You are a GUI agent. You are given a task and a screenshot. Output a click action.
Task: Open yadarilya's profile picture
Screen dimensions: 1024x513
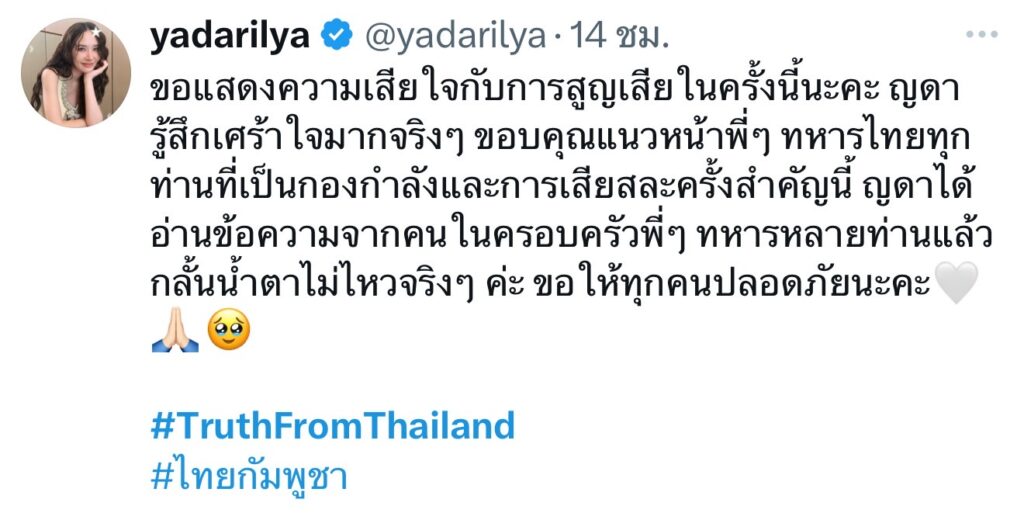[76, 73]
